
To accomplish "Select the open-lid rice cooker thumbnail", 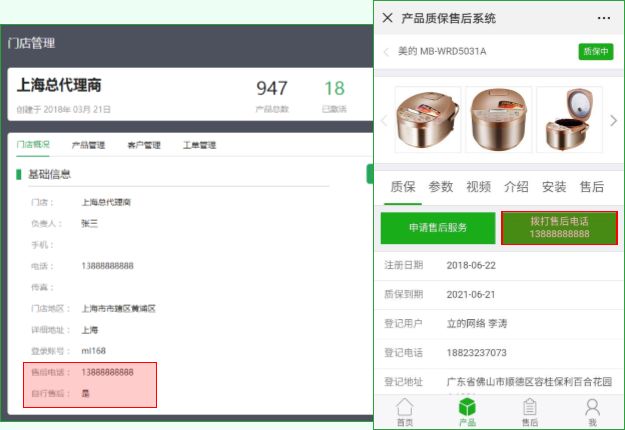I will coord(569,119).
